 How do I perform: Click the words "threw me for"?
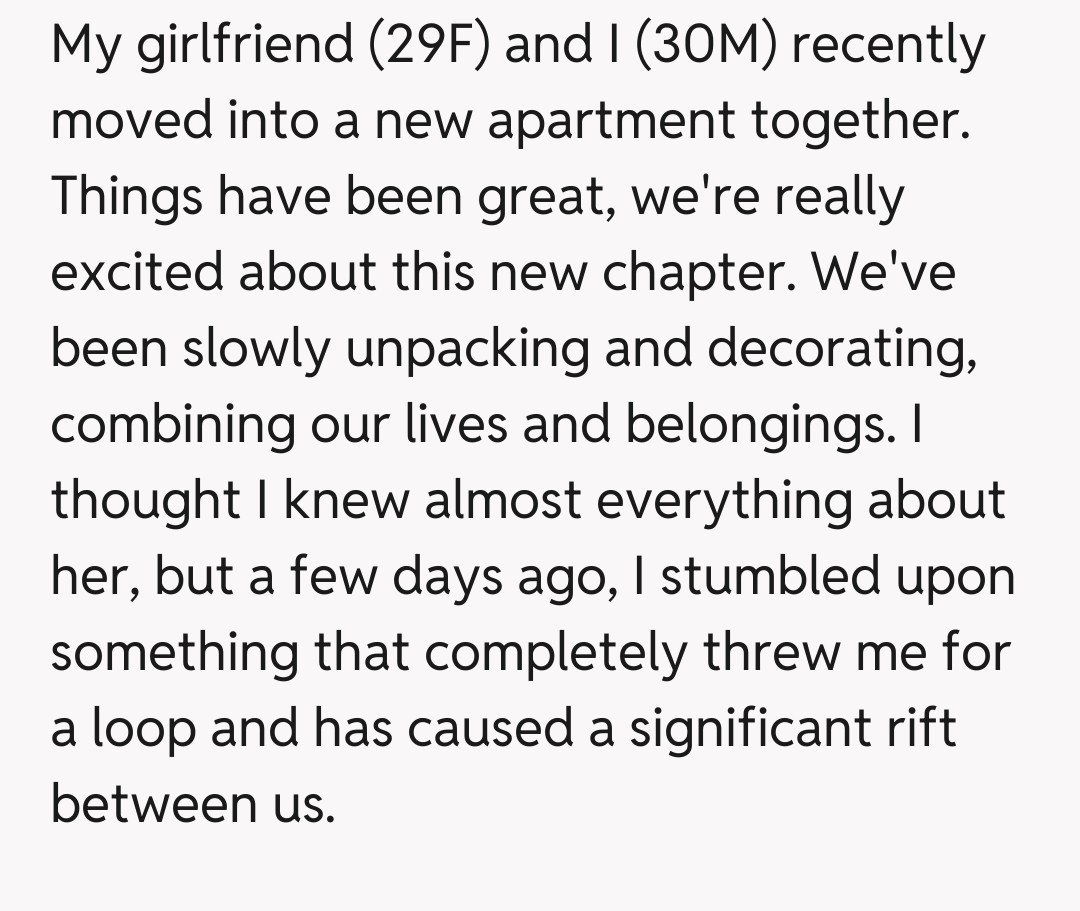pyautogui.click(x=857, y=653)
